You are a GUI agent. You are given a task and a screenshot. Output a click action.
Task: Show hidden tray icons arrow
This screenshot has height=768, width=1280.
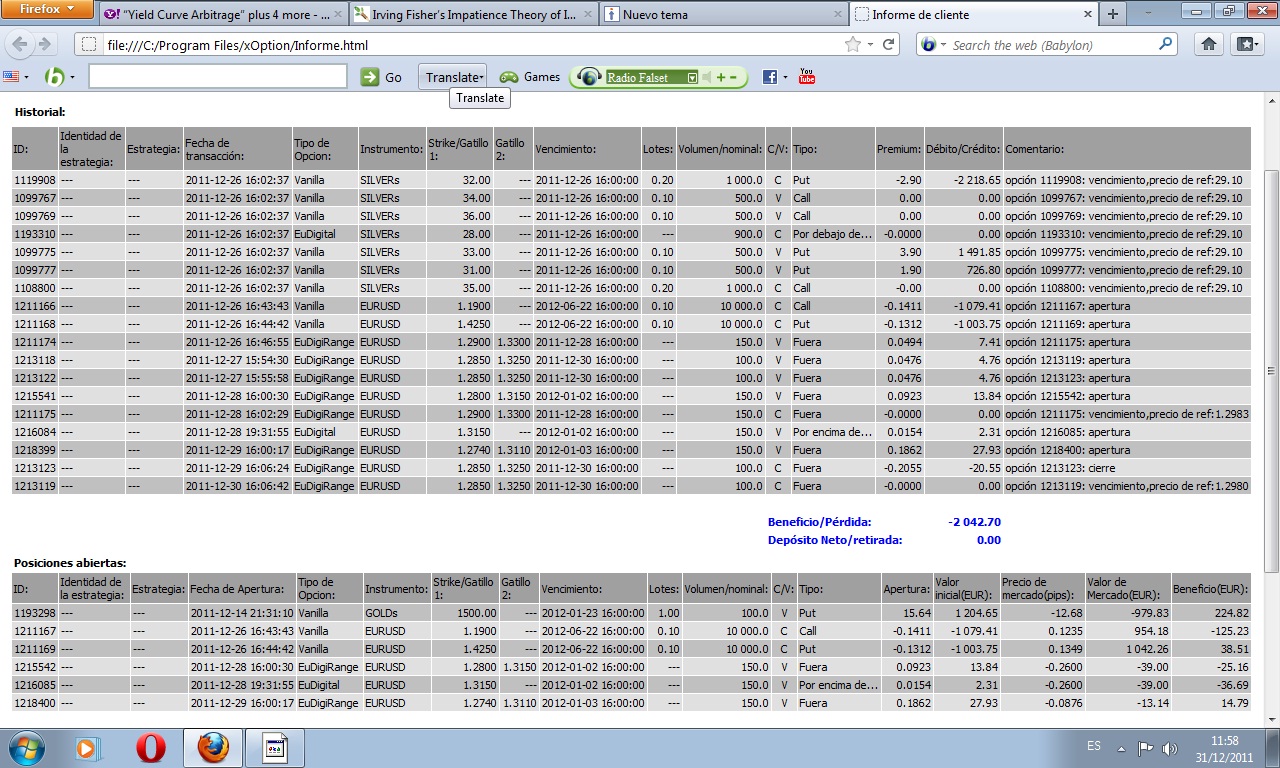1123,749
